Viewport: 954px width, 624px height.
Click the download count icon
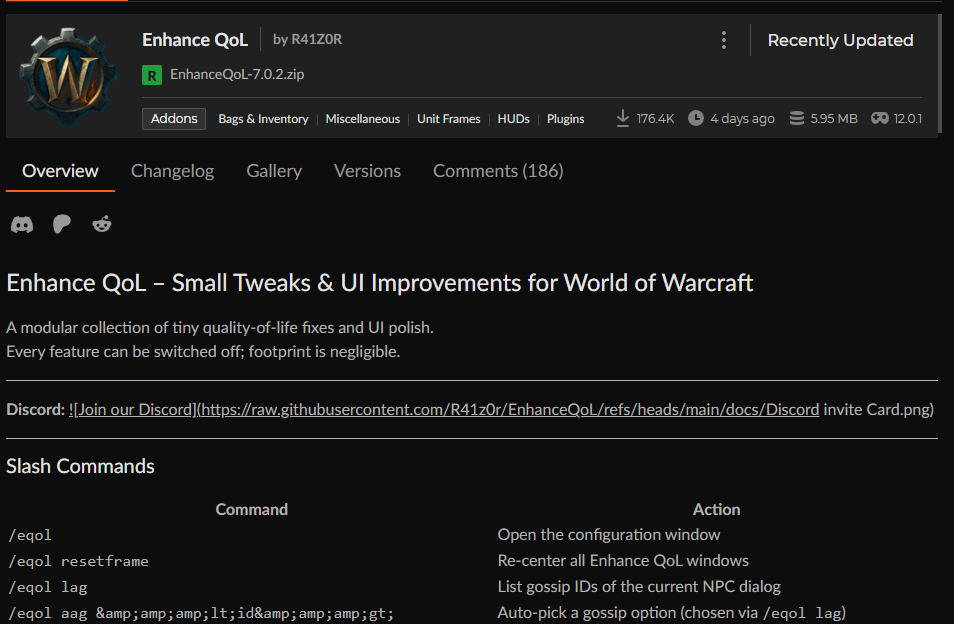coord(622,118)
